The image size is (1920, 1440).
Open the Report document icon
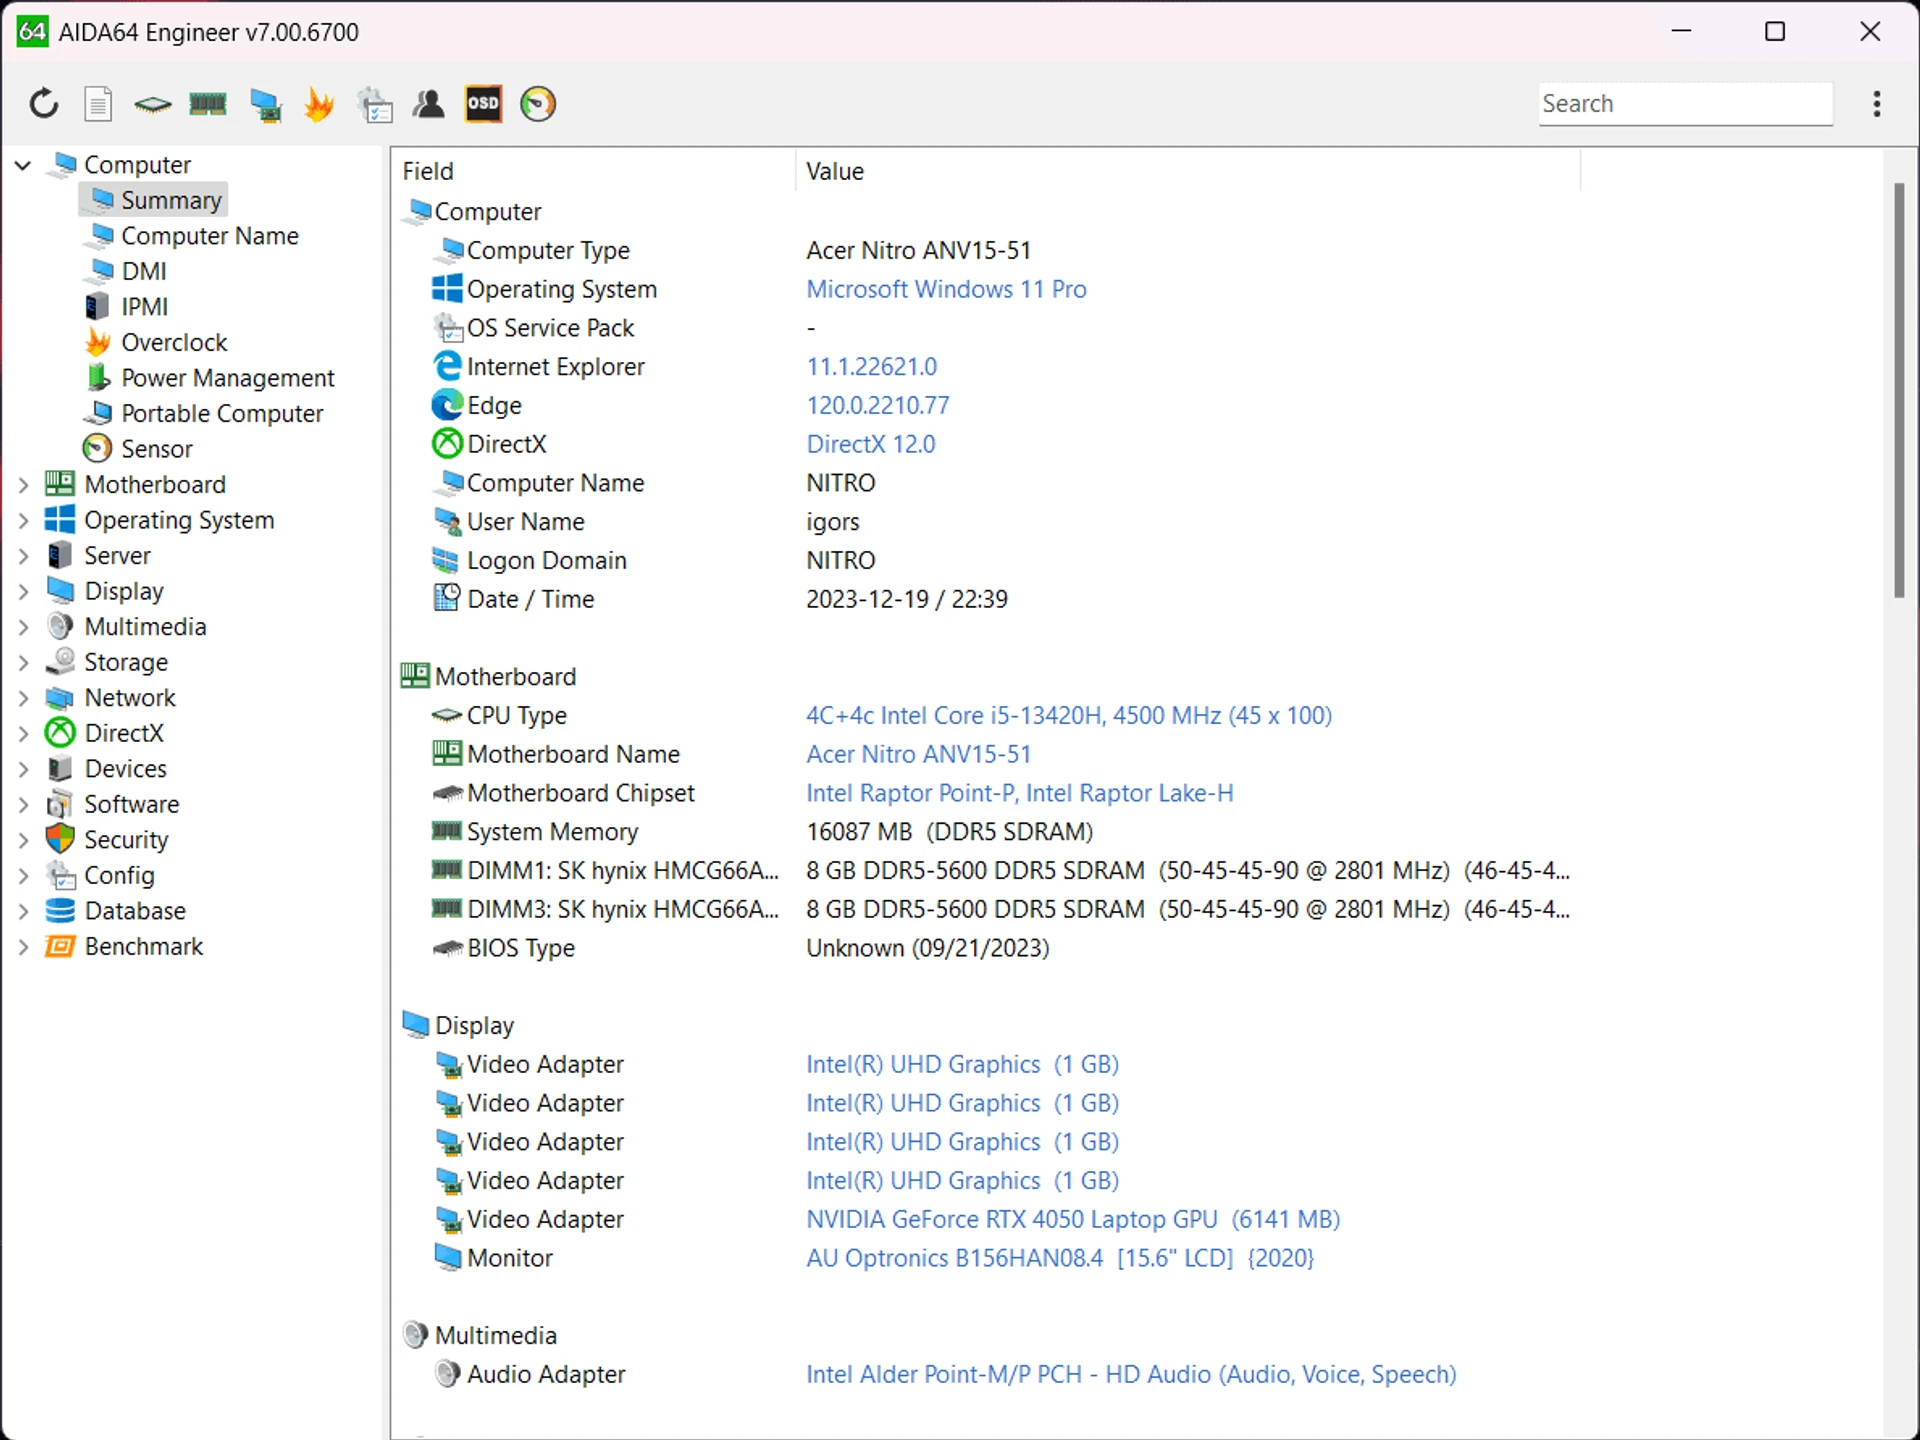pyautogui.click(x=98, y=104)
